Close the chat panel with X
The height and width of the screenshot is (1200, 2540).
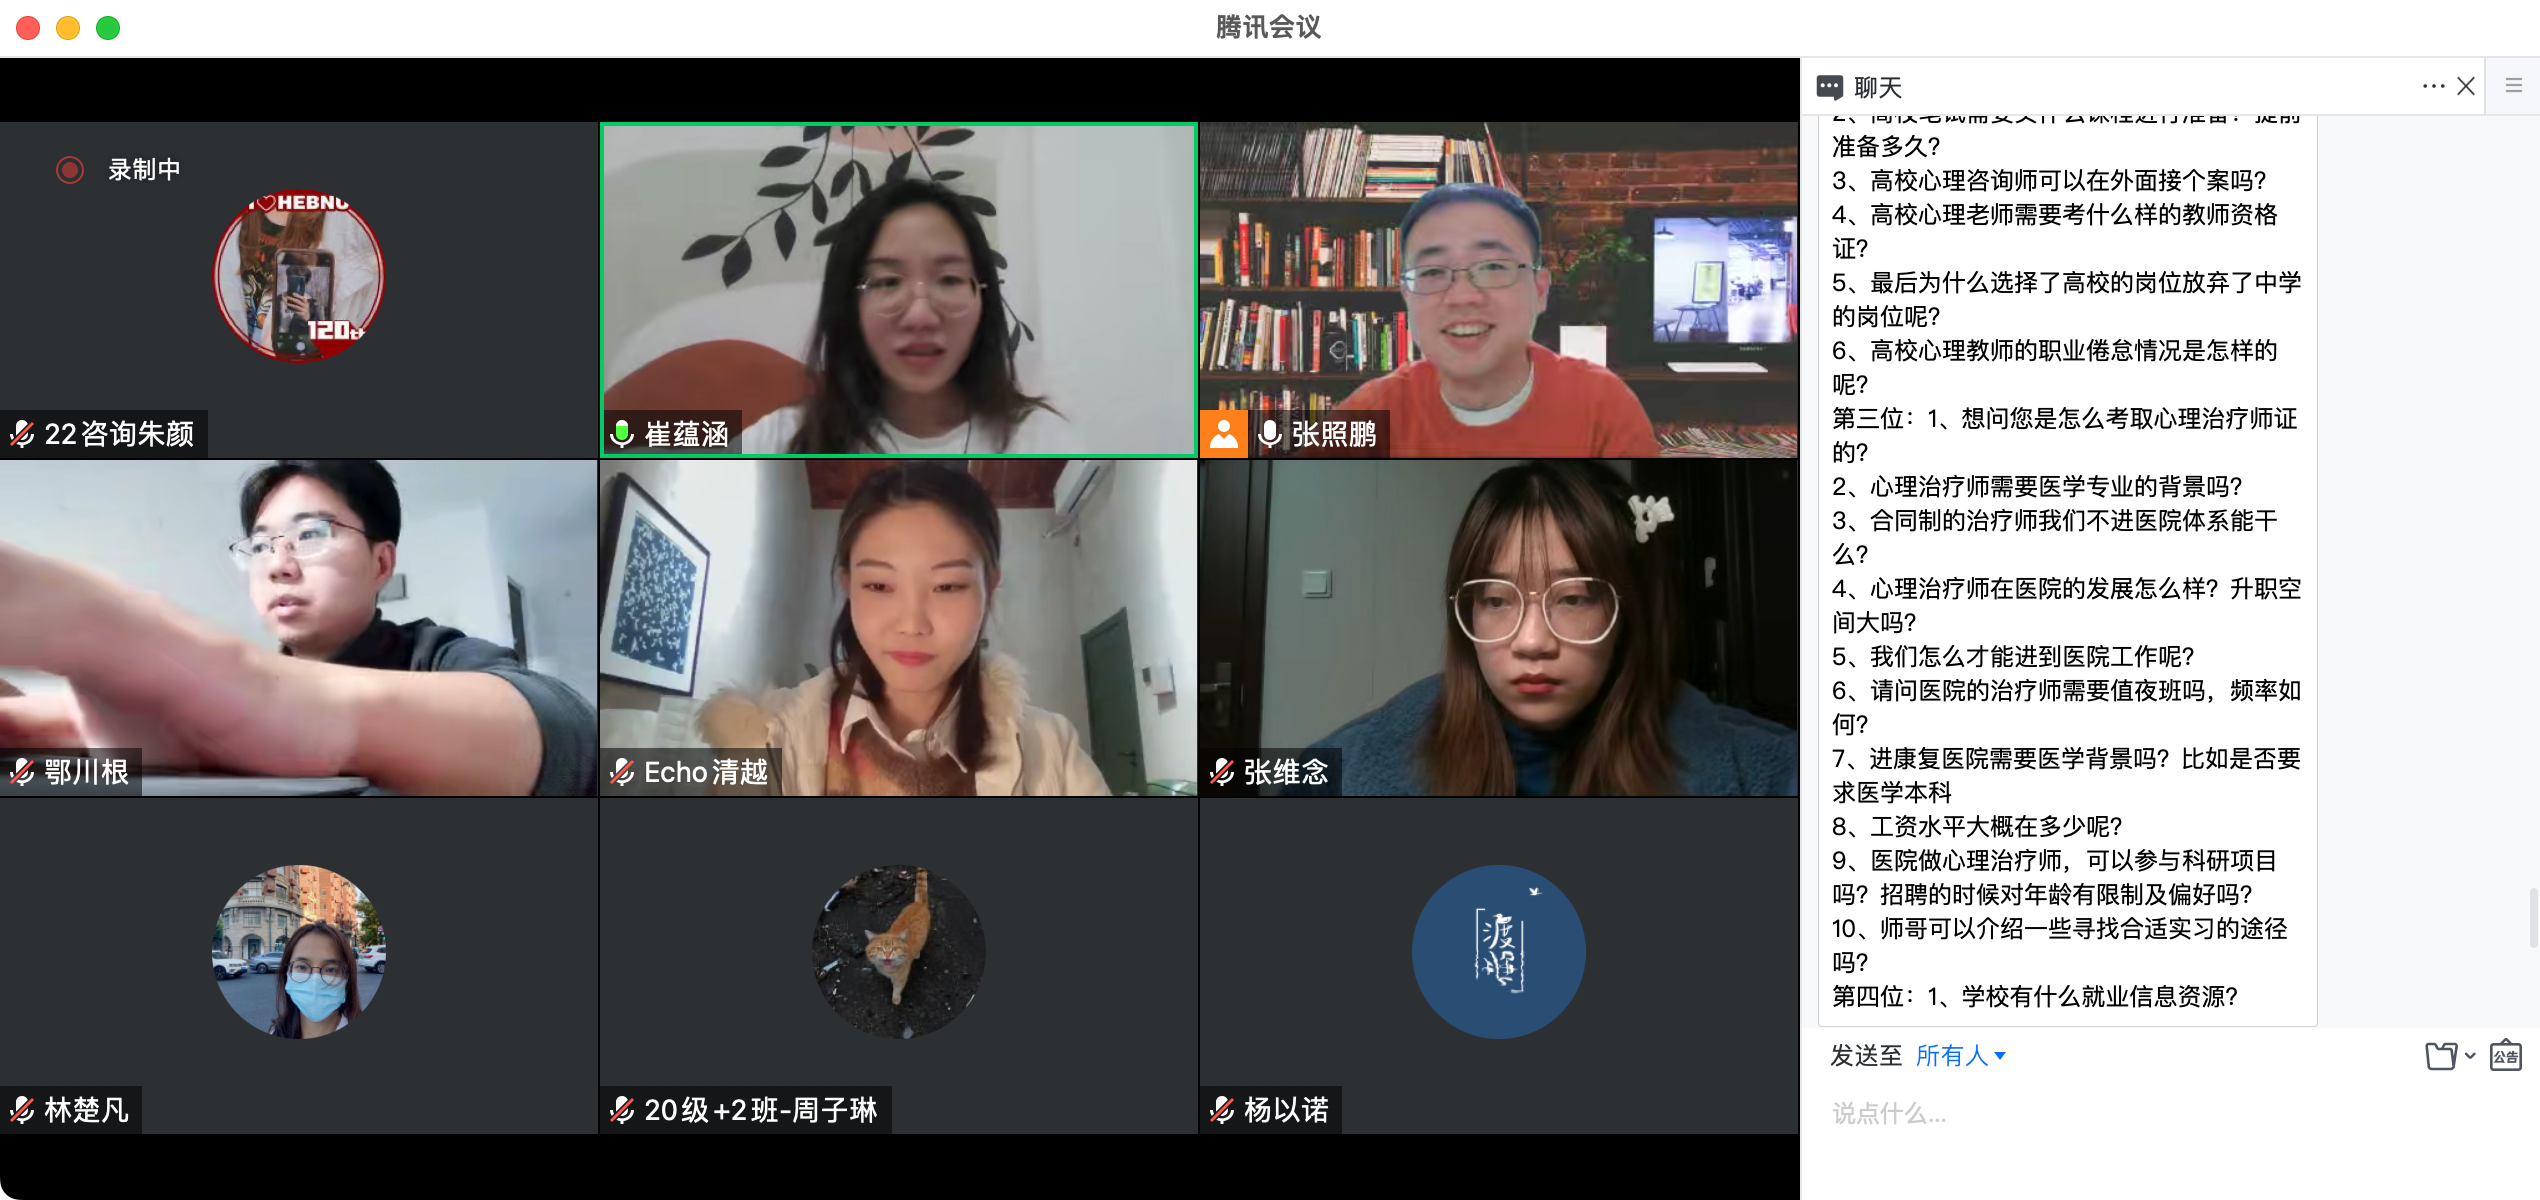click(2466, 87)
